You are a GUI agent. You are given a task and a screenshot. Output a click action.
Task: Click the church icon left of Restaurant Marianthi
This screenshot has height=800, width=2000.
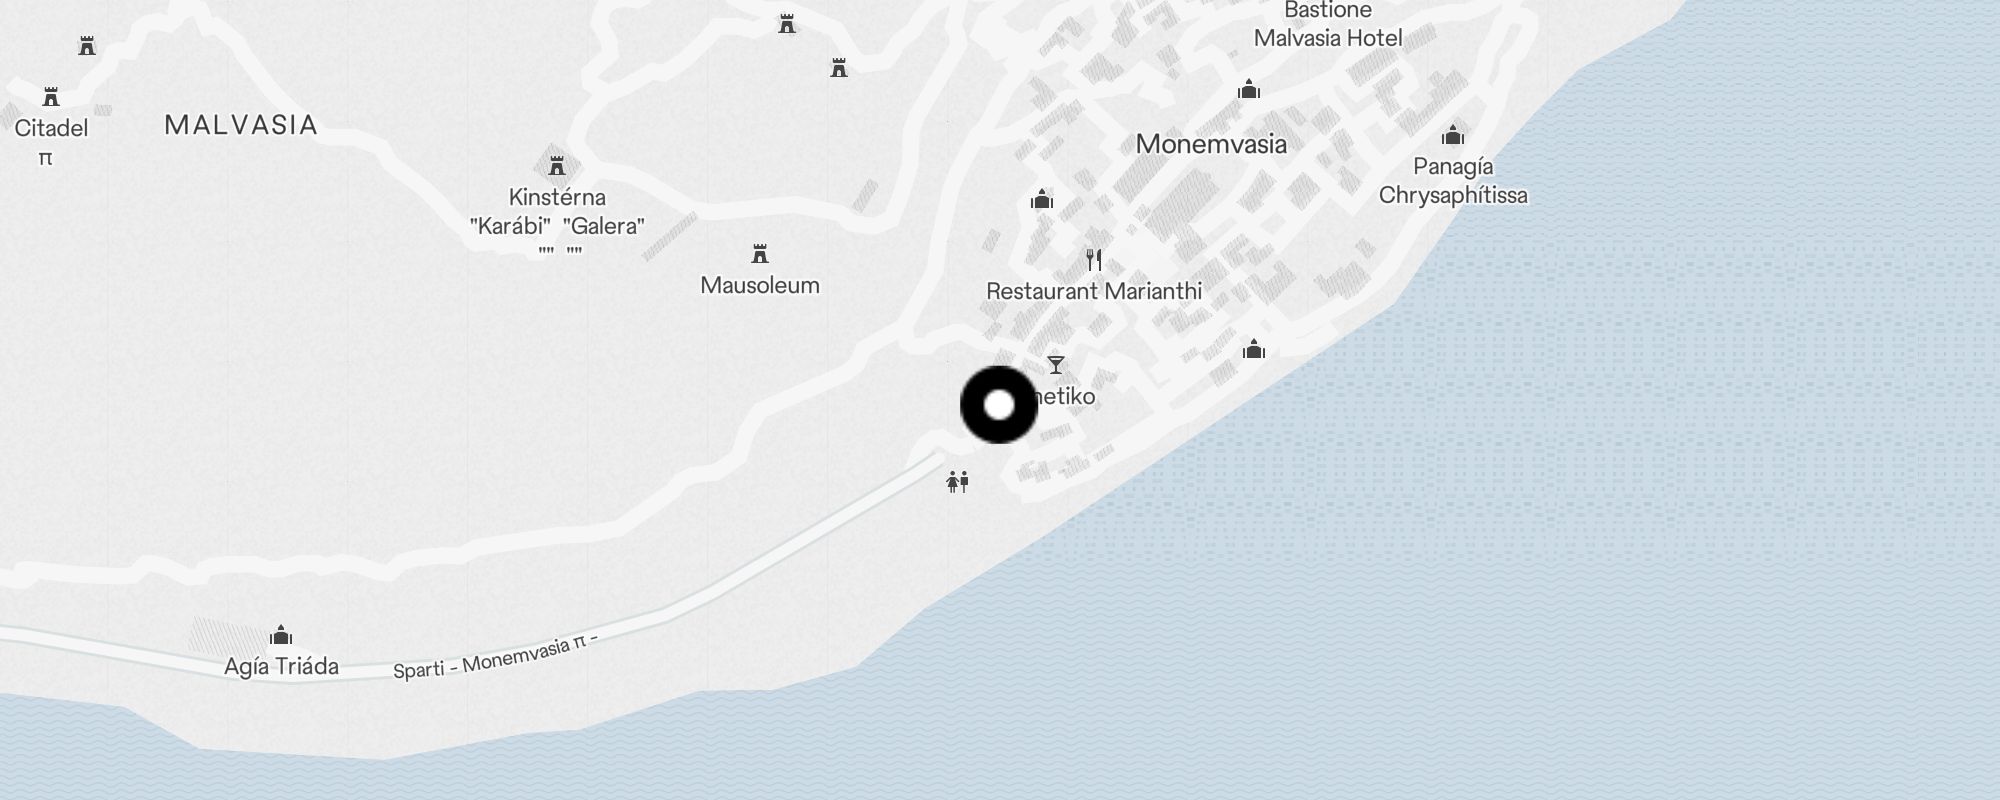1042,199
